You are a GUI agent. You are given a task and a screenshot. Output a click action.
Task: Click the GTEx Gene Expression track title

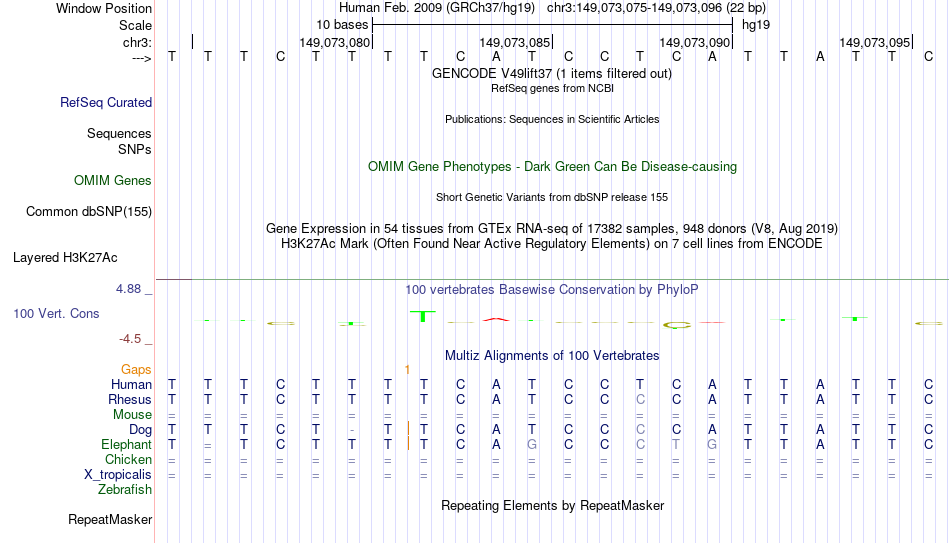point(552,228)
